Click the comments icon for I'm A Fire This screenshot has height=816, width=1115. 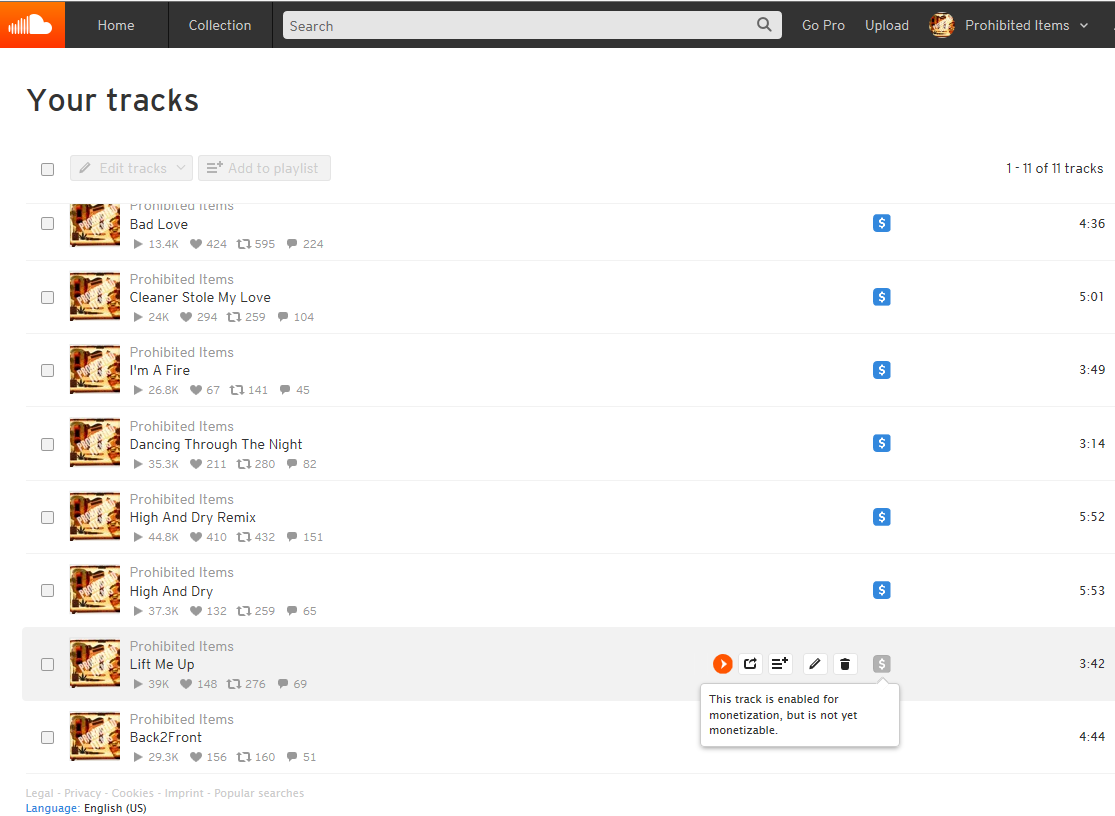[x=285, y=390]
